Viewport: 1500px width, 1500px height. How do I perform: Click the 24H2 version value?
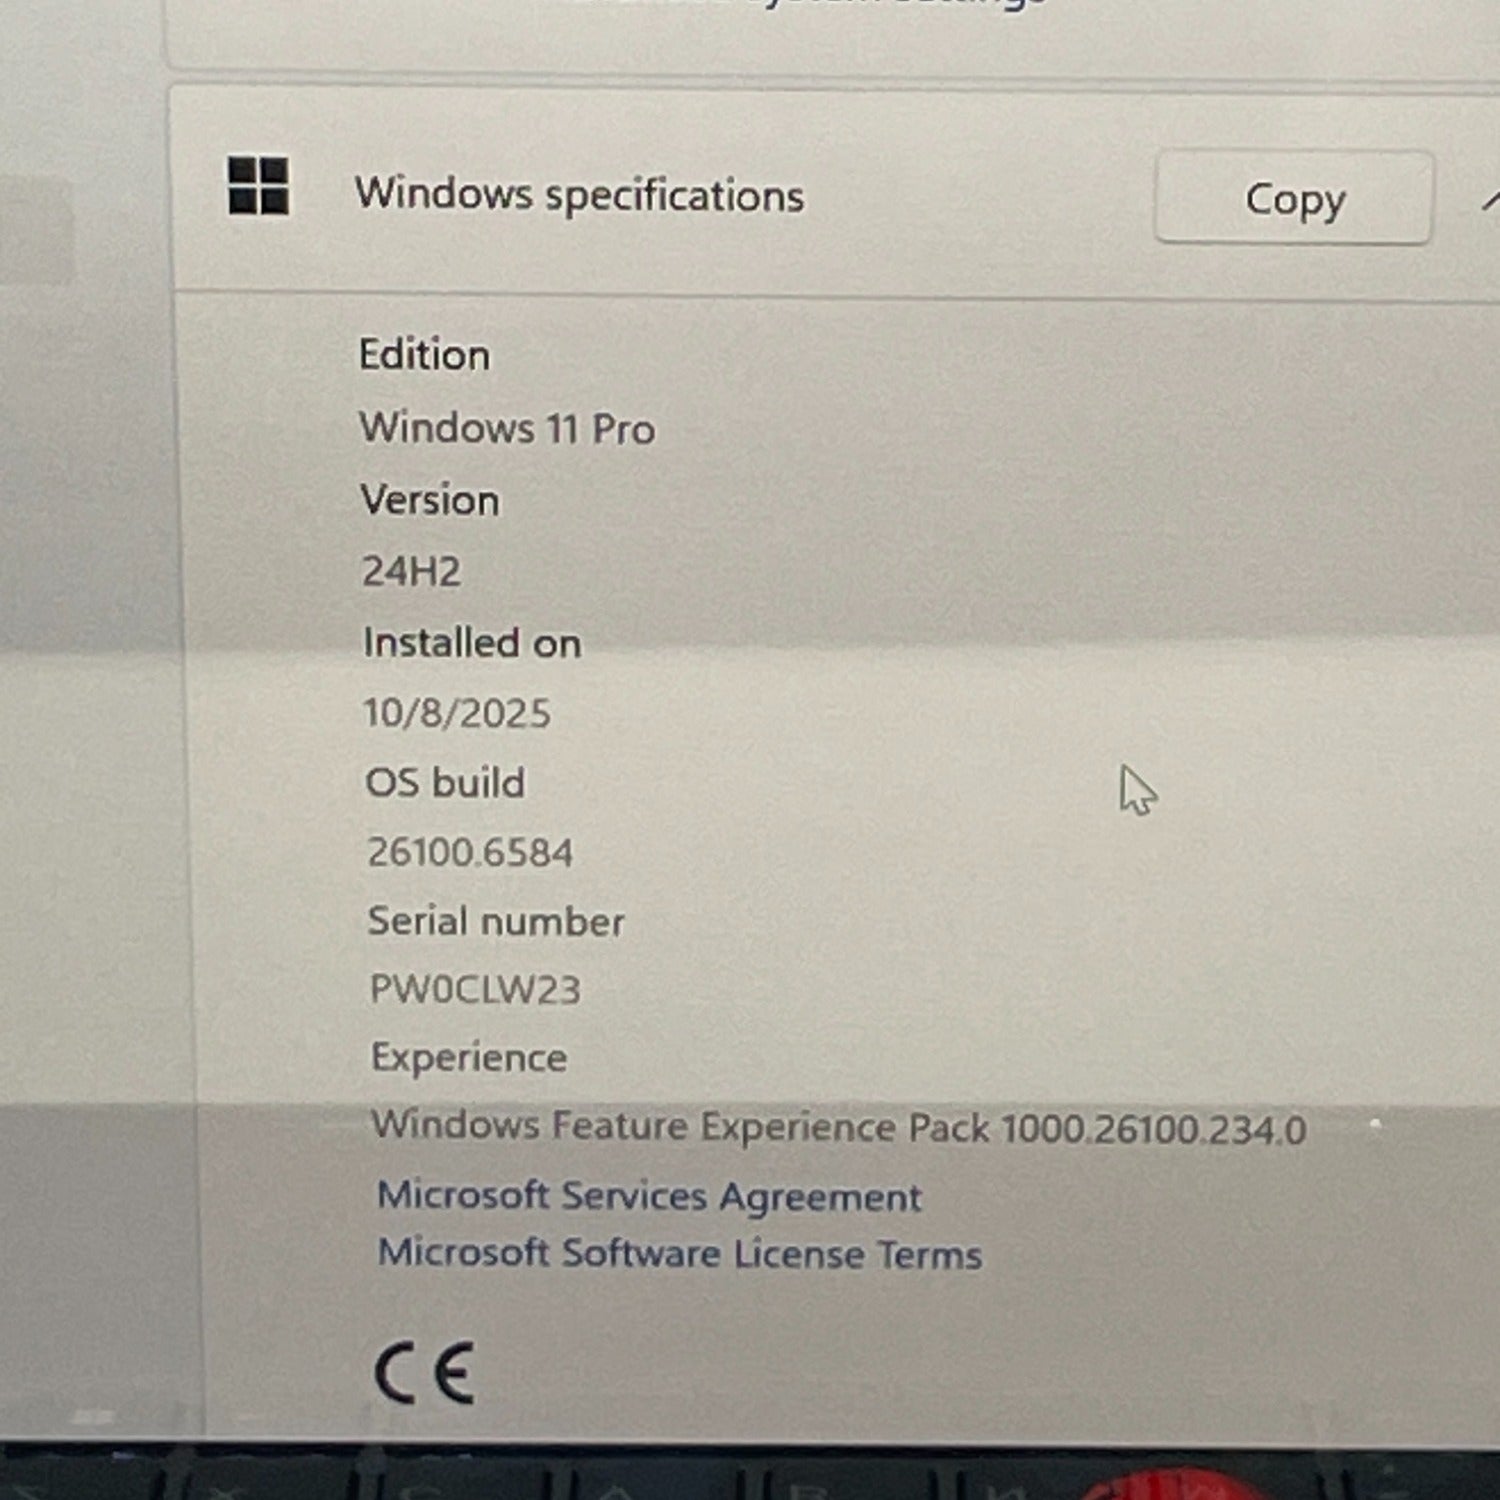(x=411, y=571)
